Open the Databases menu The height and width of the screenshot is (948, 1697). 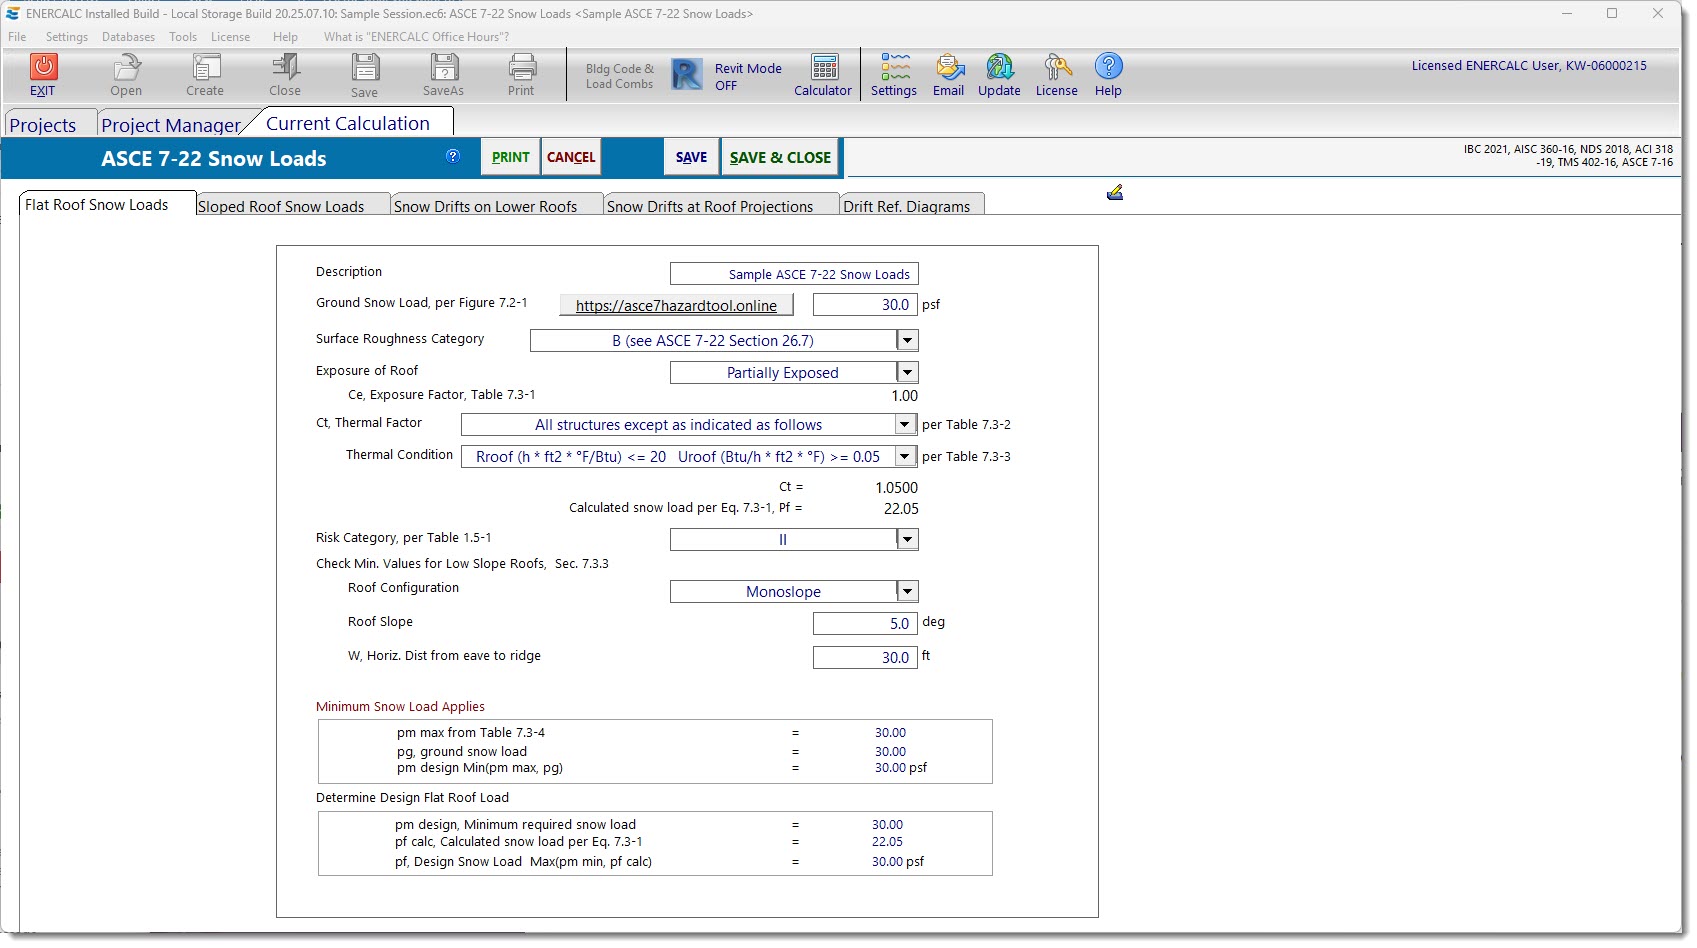click(128, 37)
